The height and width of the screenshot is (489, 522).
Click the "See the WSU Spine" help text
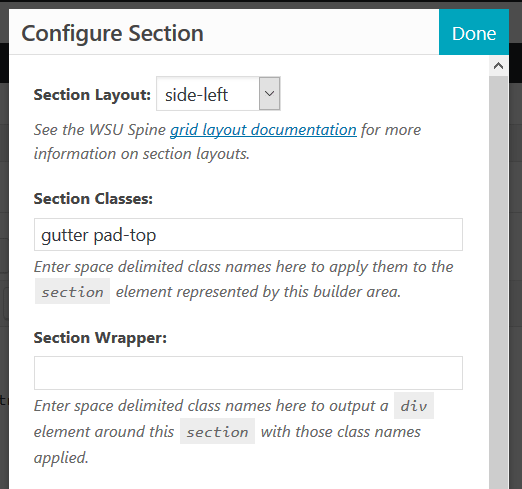tap(100, 130)
